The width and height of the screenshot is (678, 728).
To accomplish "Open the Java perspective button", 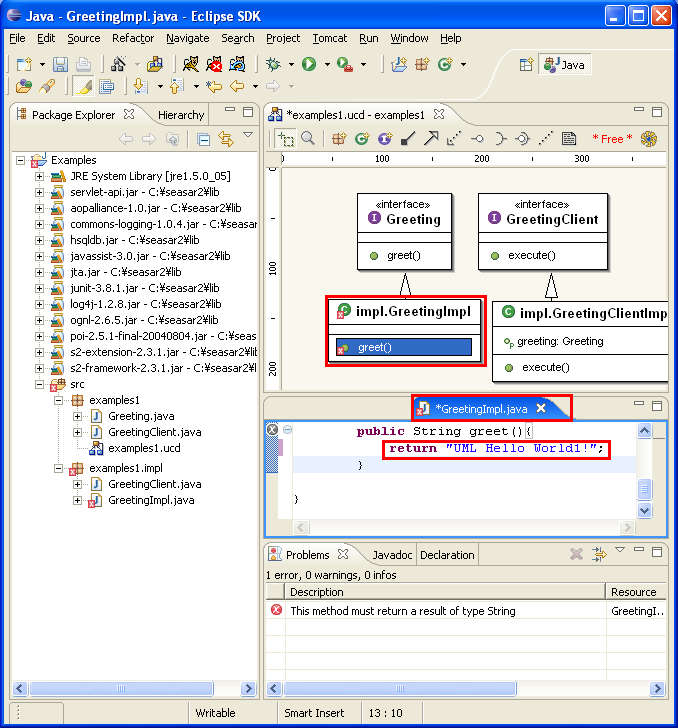I will click(564, 65).
